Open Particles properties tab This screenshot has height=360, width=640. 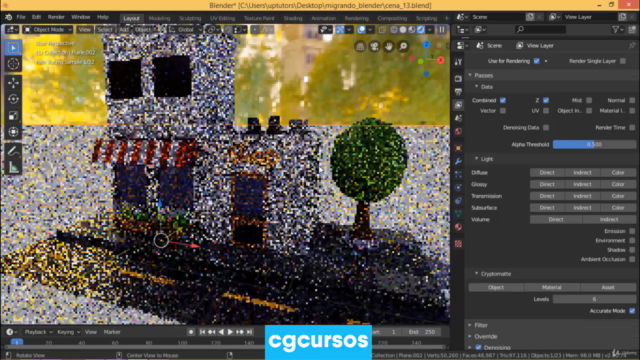point(458,175)
